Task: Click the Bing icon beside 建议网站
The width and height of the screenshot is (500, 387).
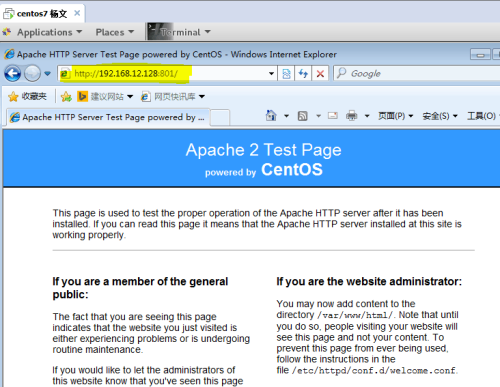Action: pyautogui.click(x=82, y=96)
